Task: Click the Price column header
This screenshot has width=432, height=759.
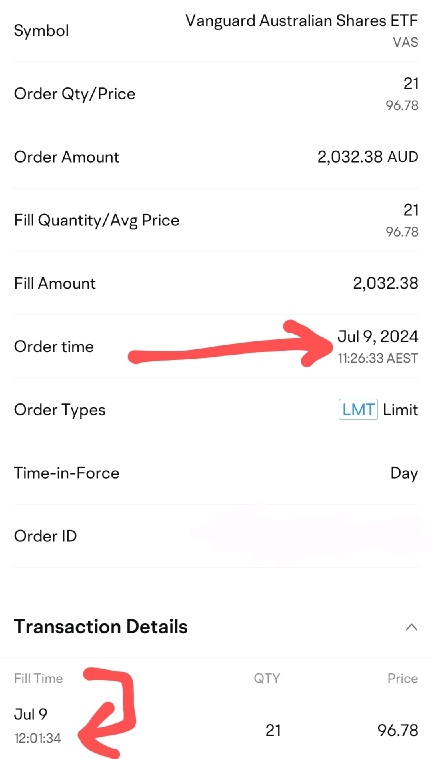Action: (403, 678)
